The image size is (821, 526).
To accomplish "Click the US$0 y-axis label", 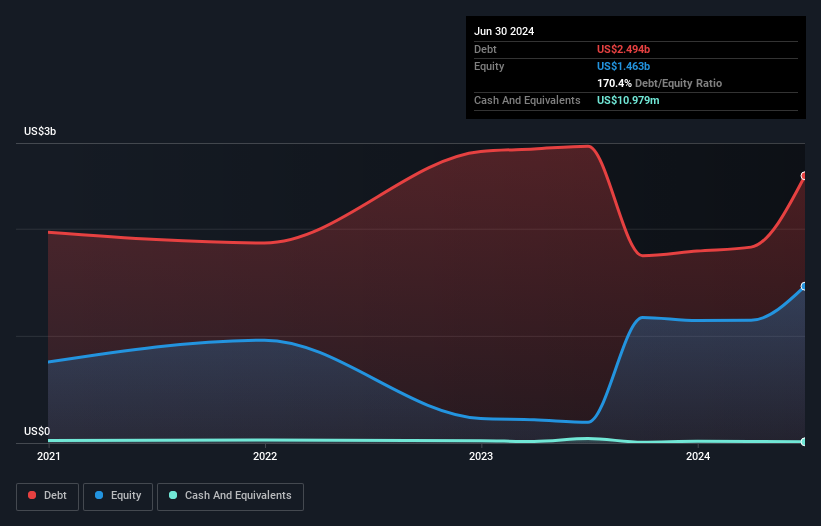I will pos(37,431).
